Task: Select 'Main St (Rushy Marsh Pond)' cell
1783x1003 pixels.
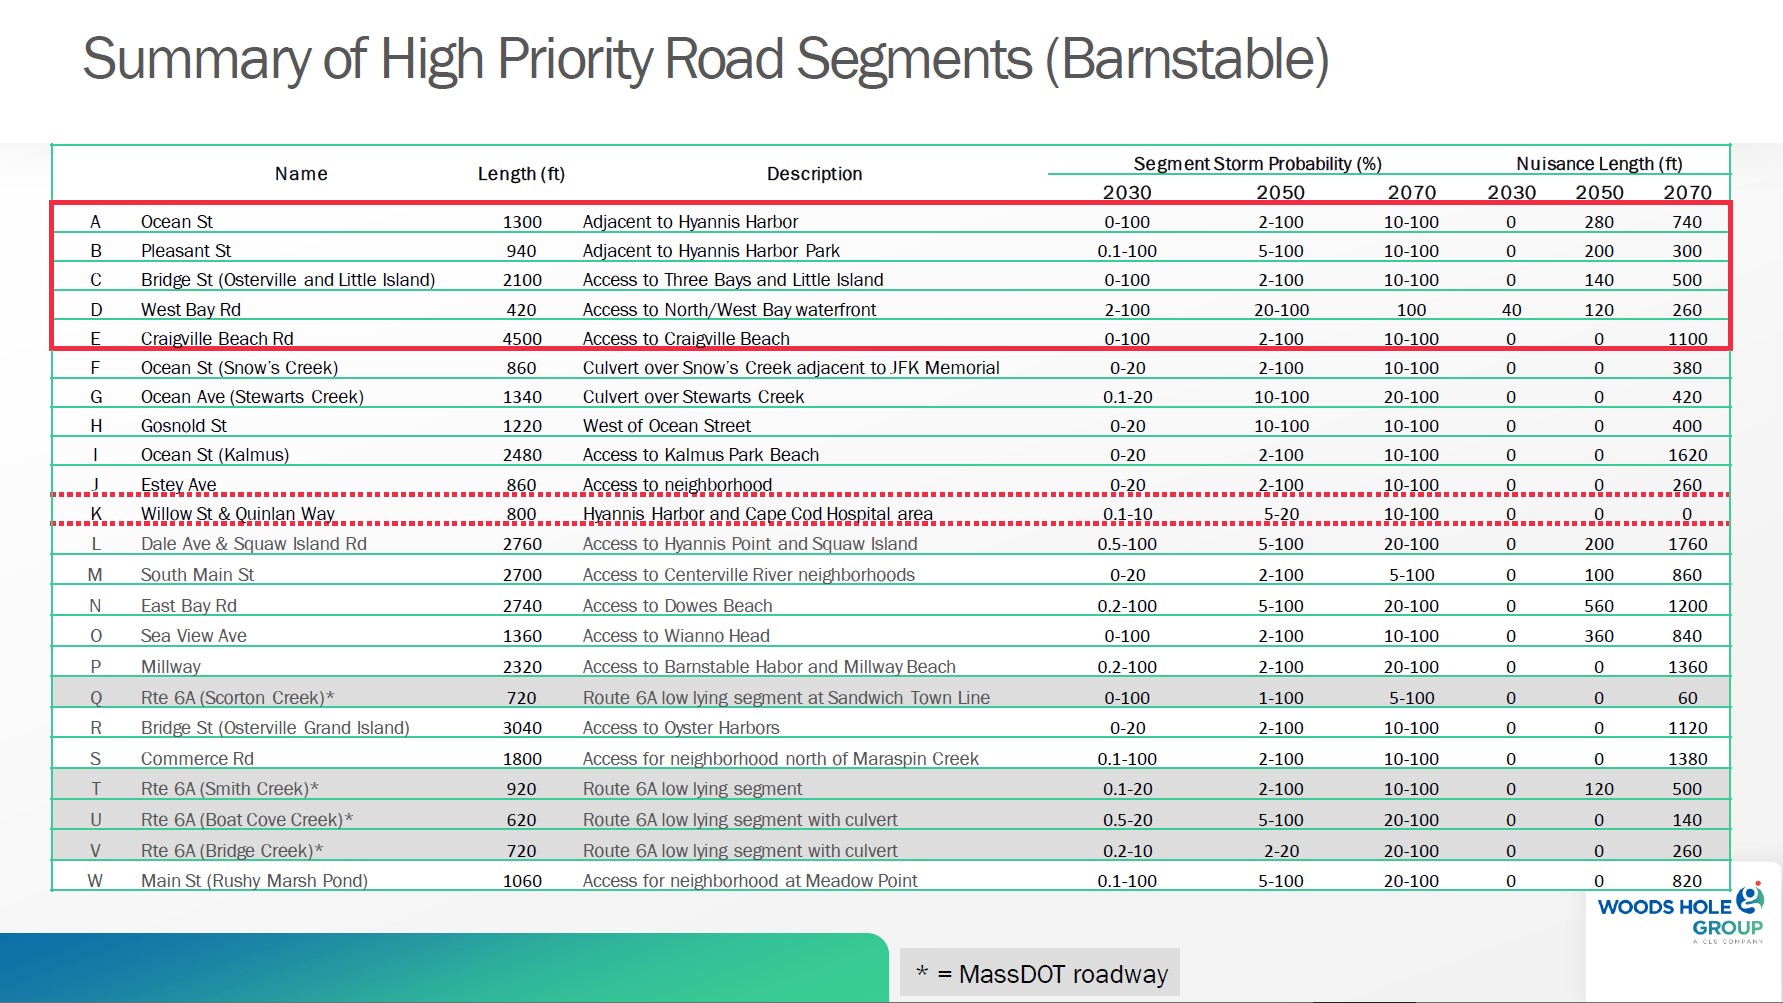Action: tap(254, 881)
